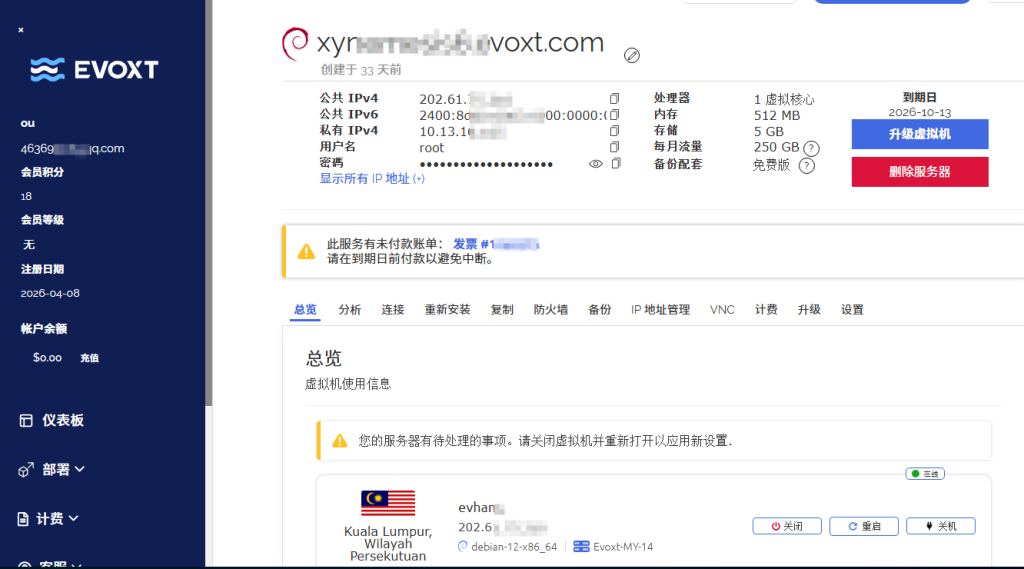Click the 2026-04-08 registration date
The image size is (1024, 569).
tap(50, 293)
